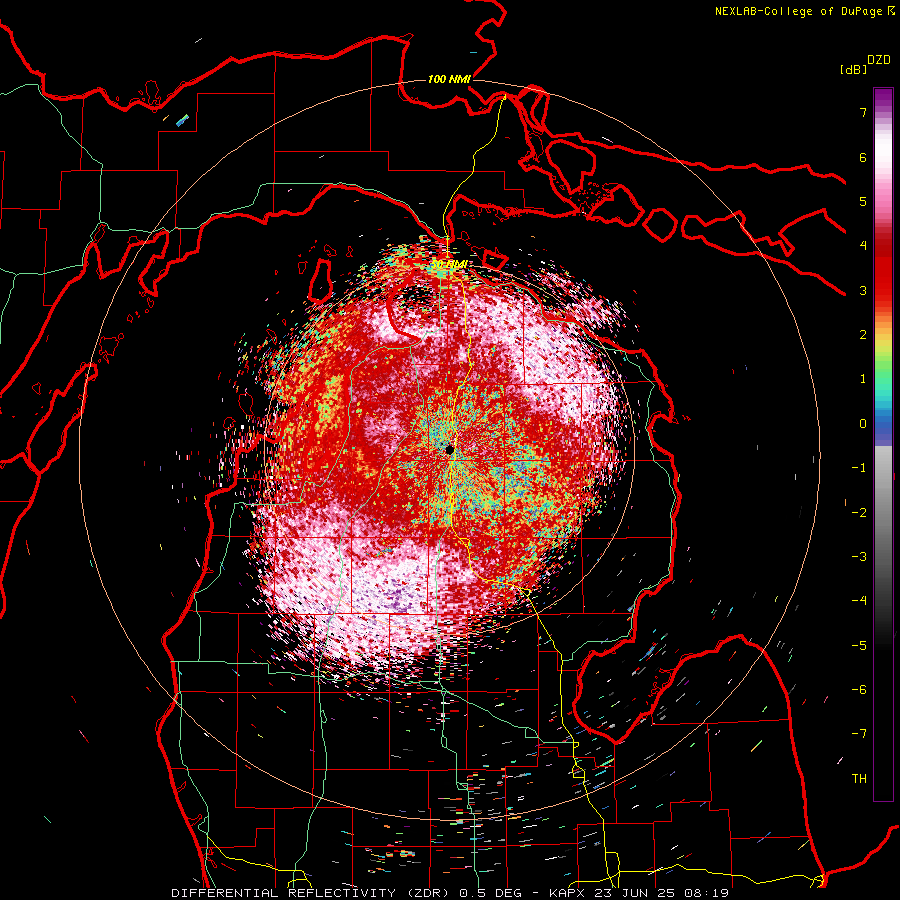This screenshot has height=900, width=900.
Task: Click the [dB] unit label
Action: pos(853,69)
